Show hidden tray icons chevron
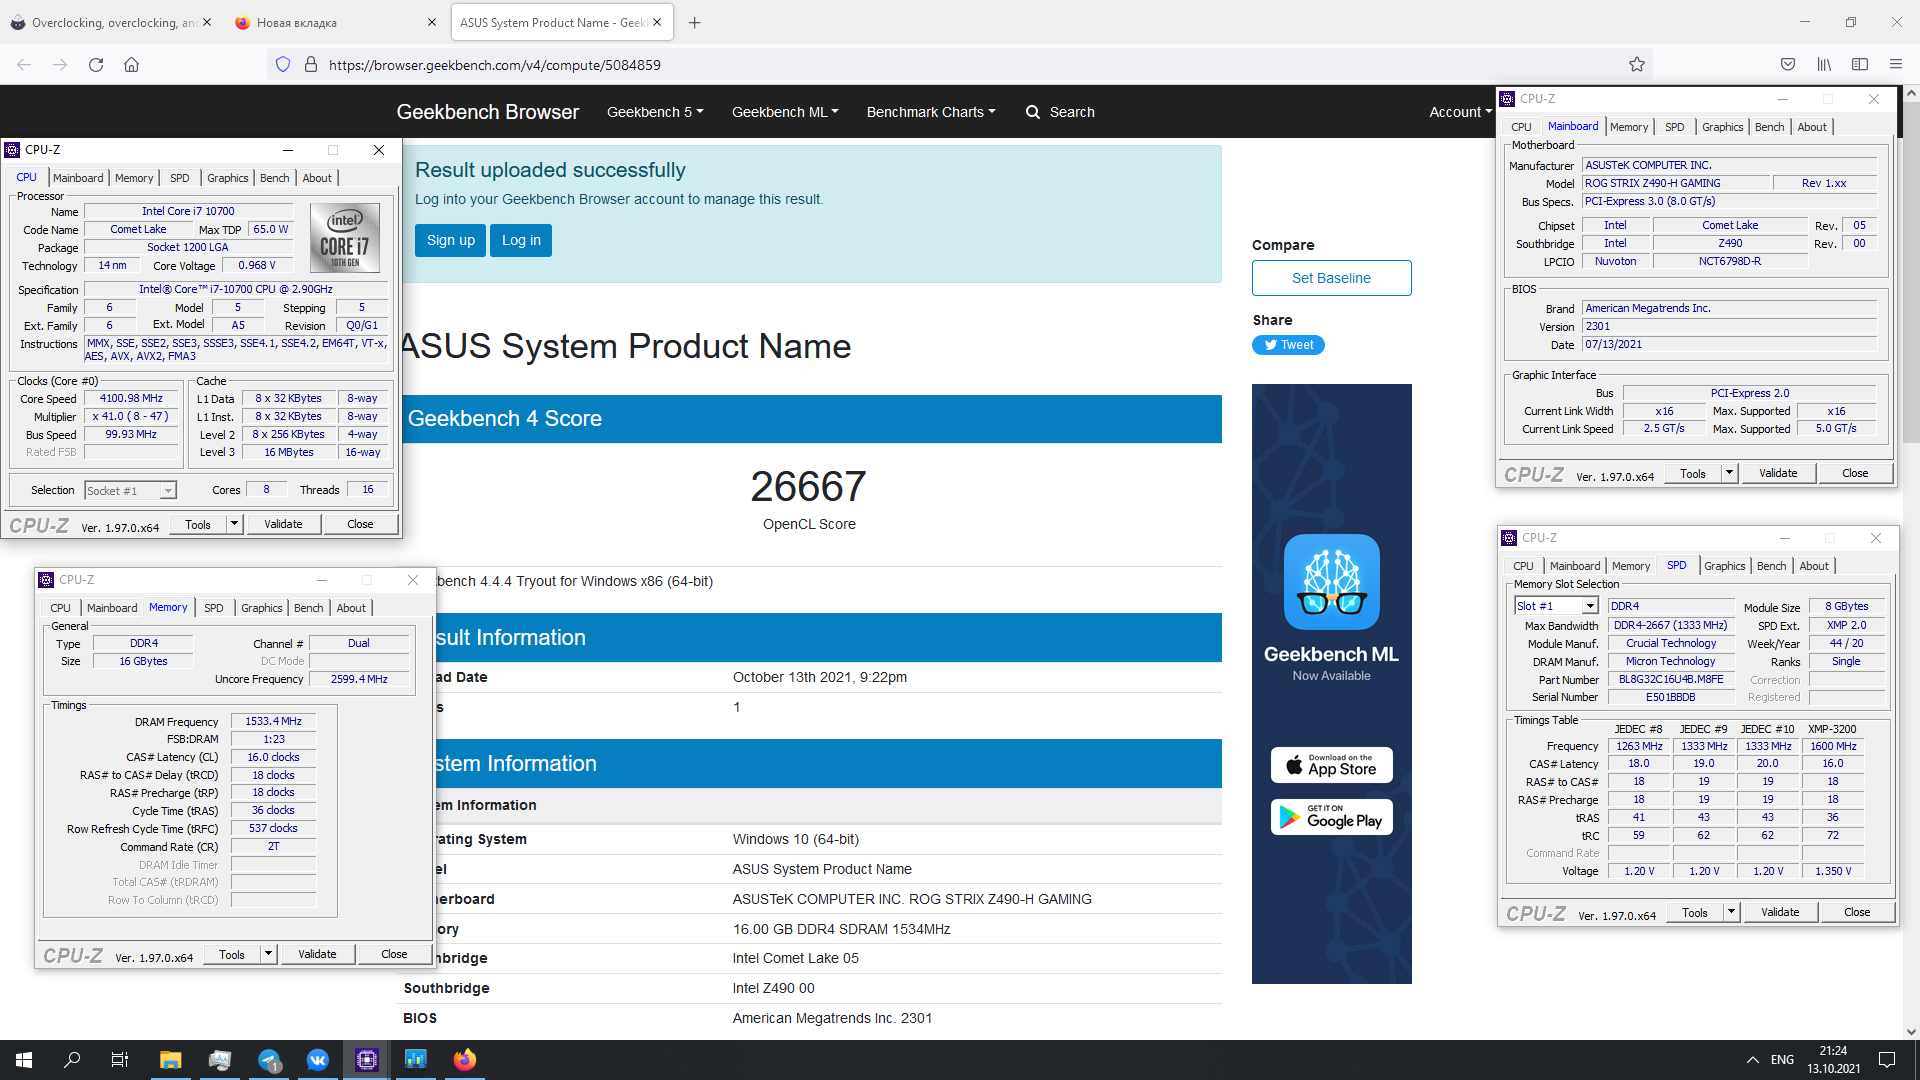This screenshot has width=1920, height=1080. click(1752, 1060)
